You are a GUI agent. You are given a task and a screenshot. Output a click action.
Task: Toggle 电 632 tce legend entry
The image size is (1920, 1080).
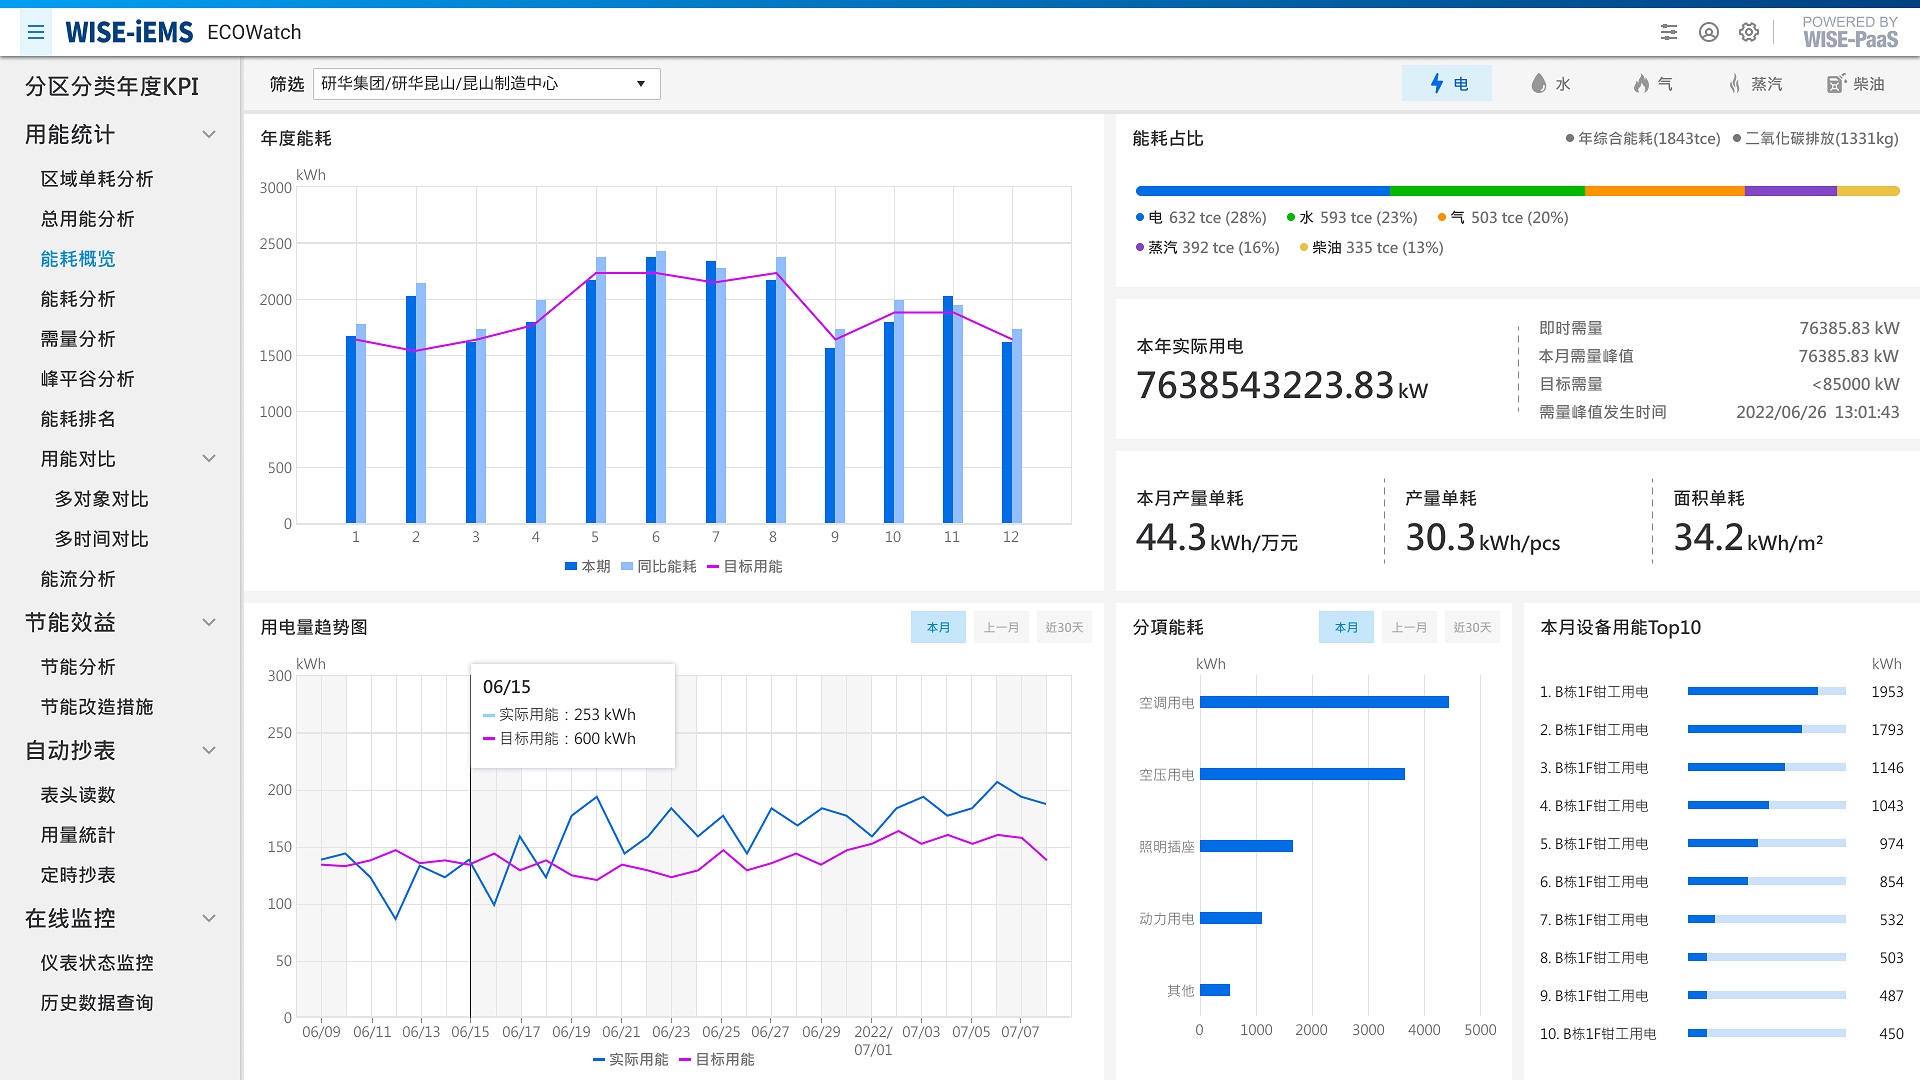[1201, 217]
